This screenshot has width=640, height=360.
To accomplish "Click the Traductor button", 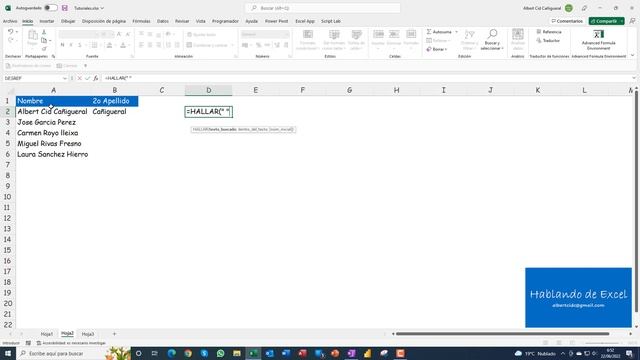I will (x=548, y=40).
